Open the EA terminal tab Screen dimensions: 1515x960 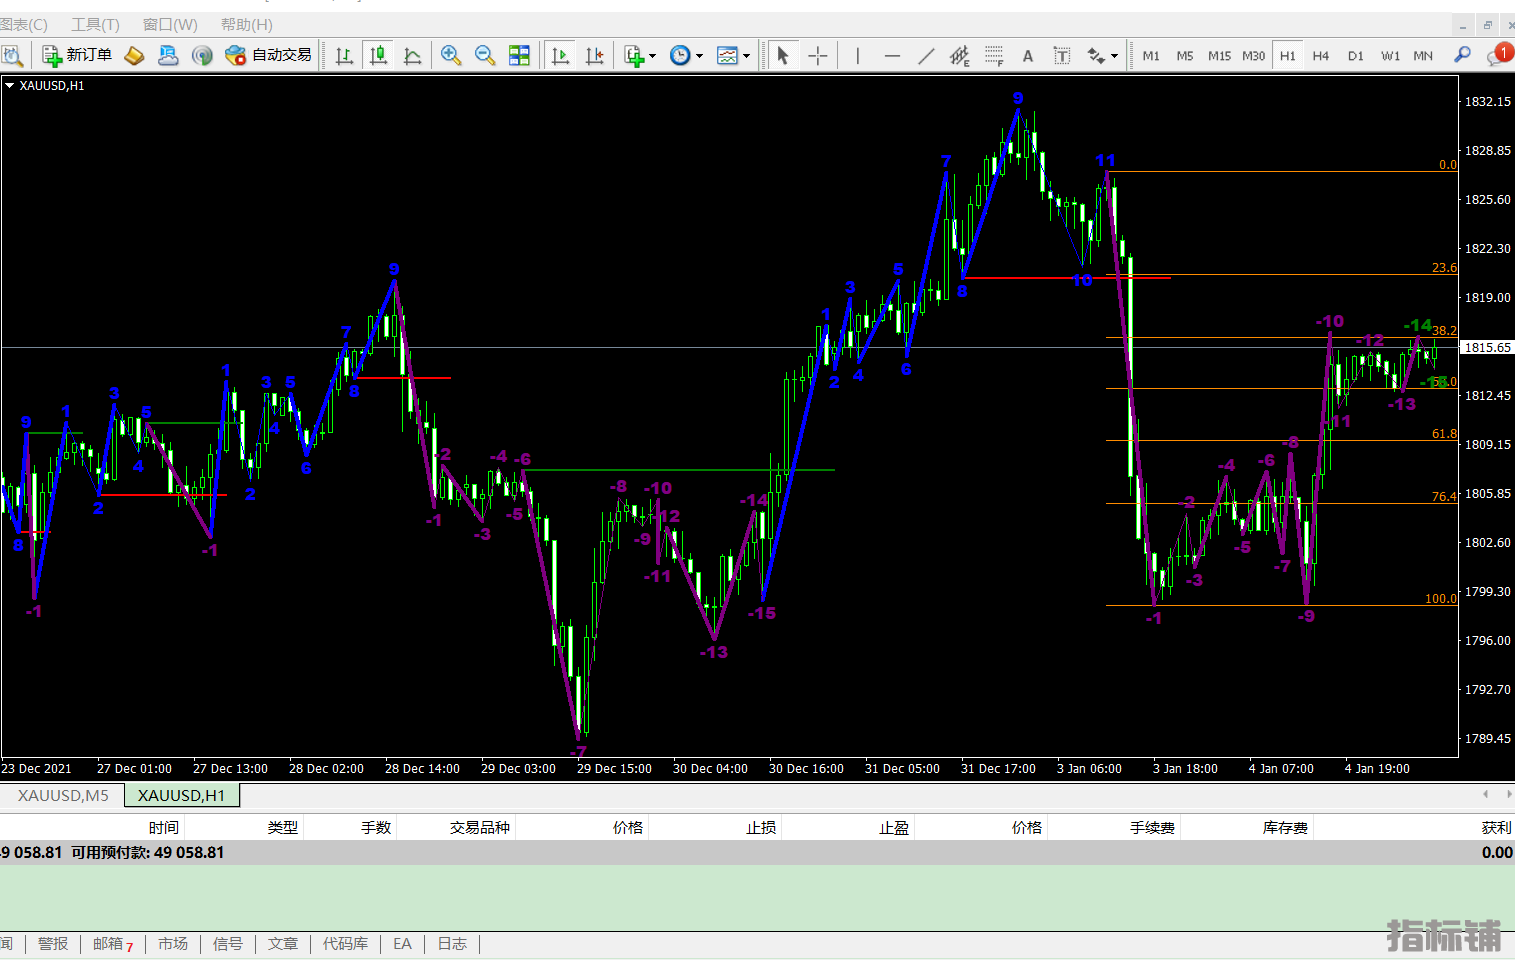[x=402, y=943]
